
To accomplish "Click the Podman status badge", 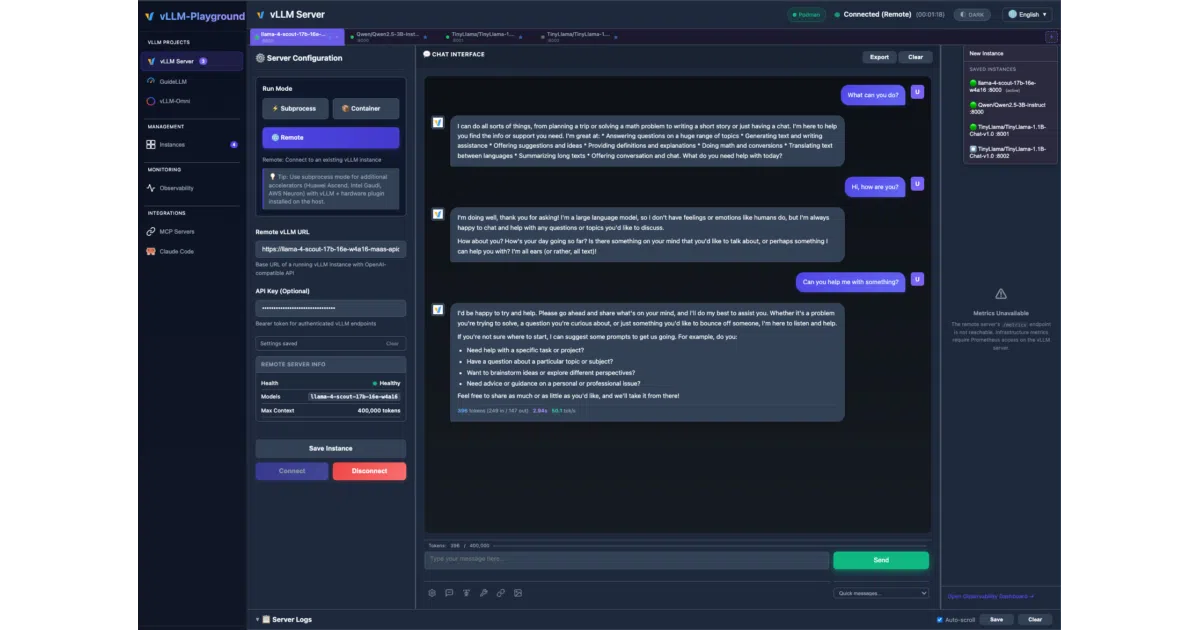I will pyautogui.click(x=806, y=15).
